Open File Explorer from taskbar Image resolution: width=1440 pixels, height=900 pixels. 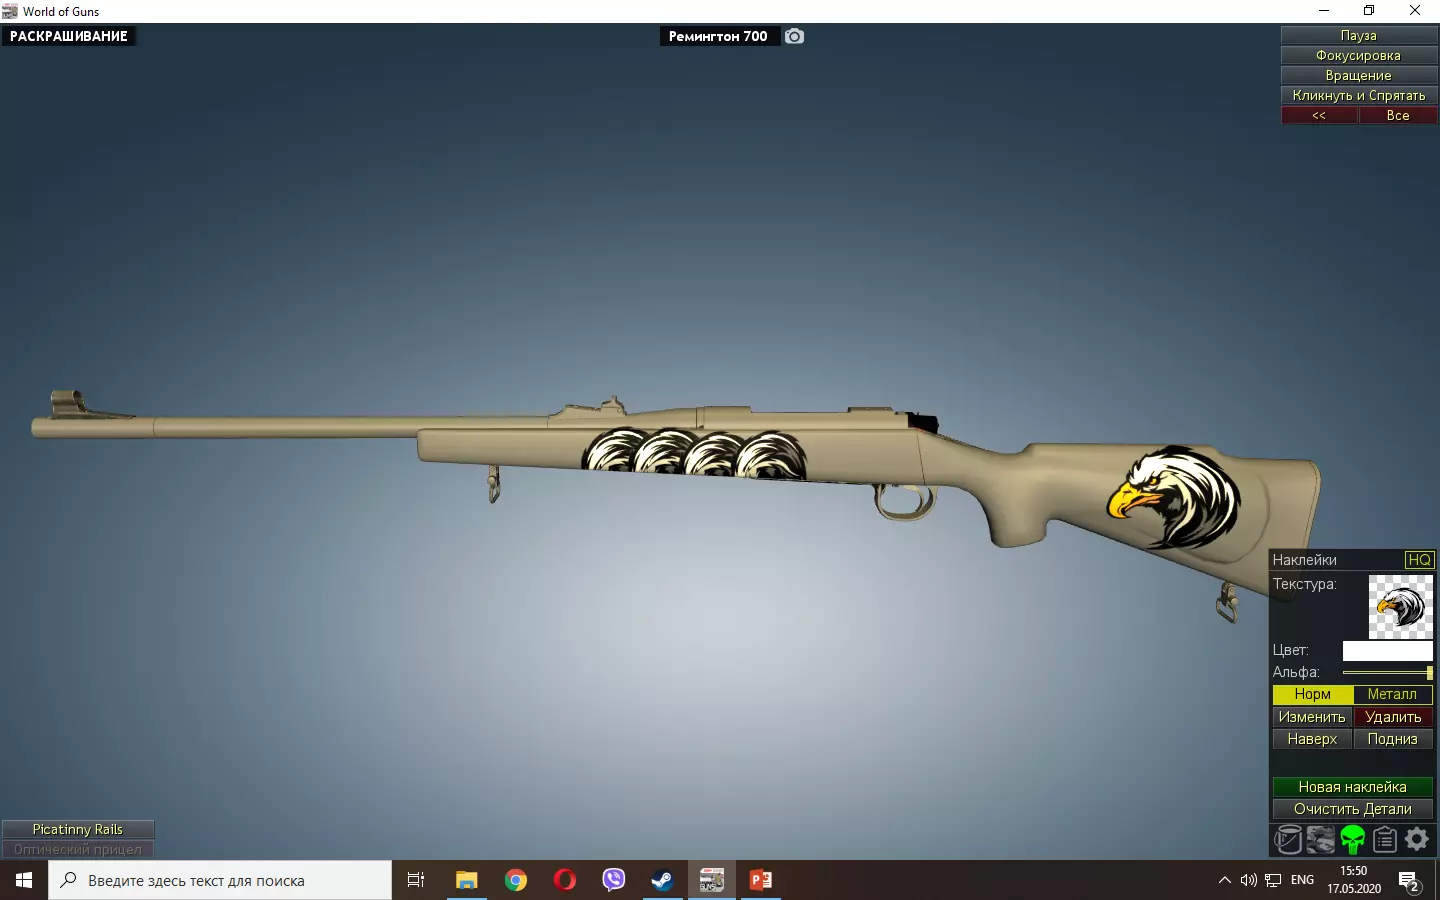tap(467, 880)
